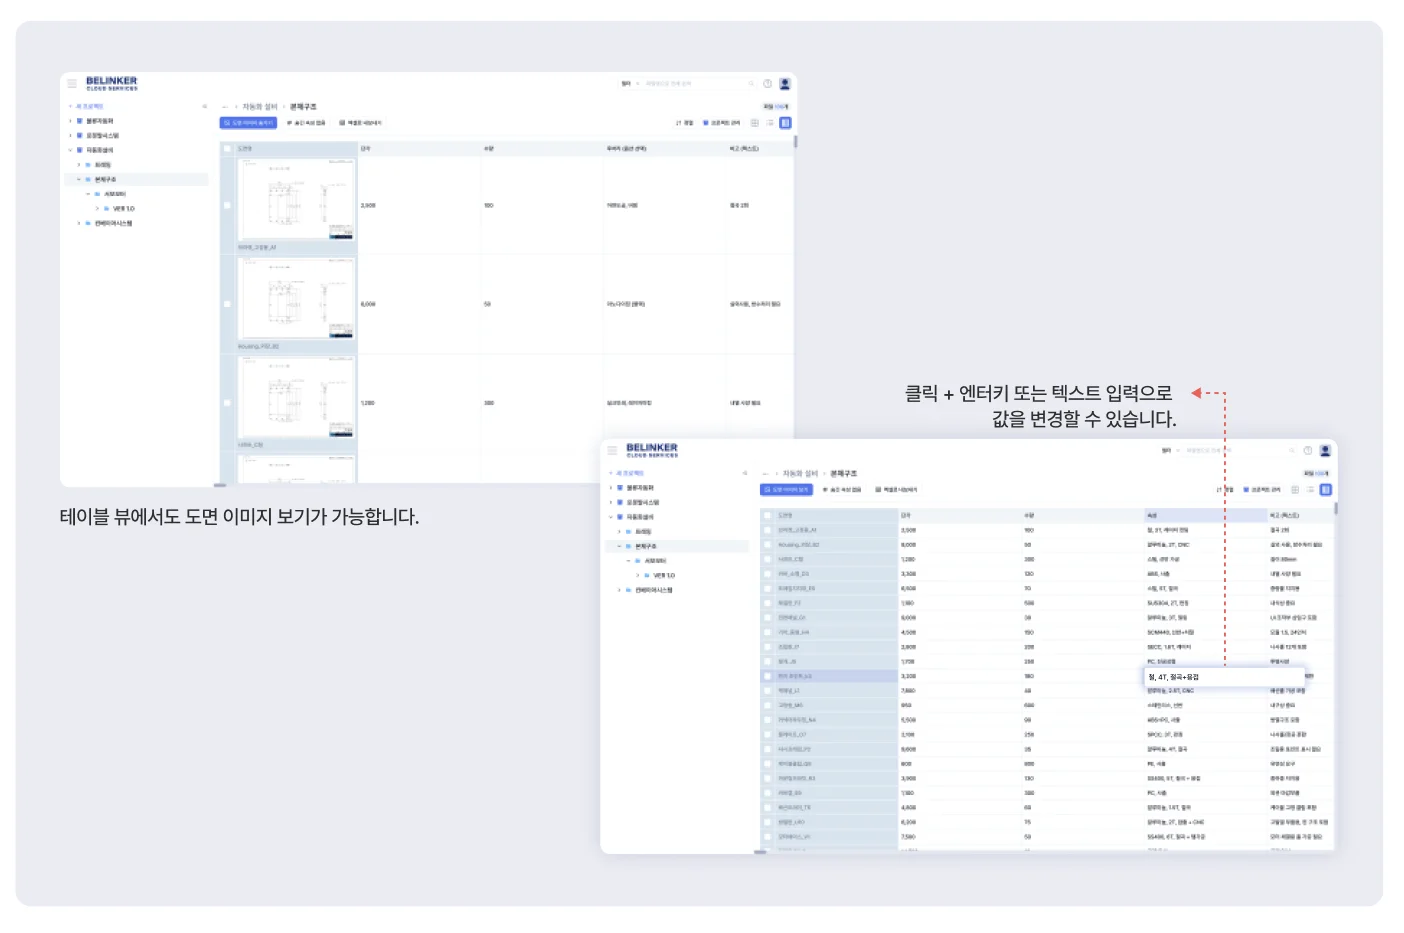Open the hamburger menu in the text-list window
Image resolution: width=1404 pixels, height=933 pixels.
coord(612,450)
